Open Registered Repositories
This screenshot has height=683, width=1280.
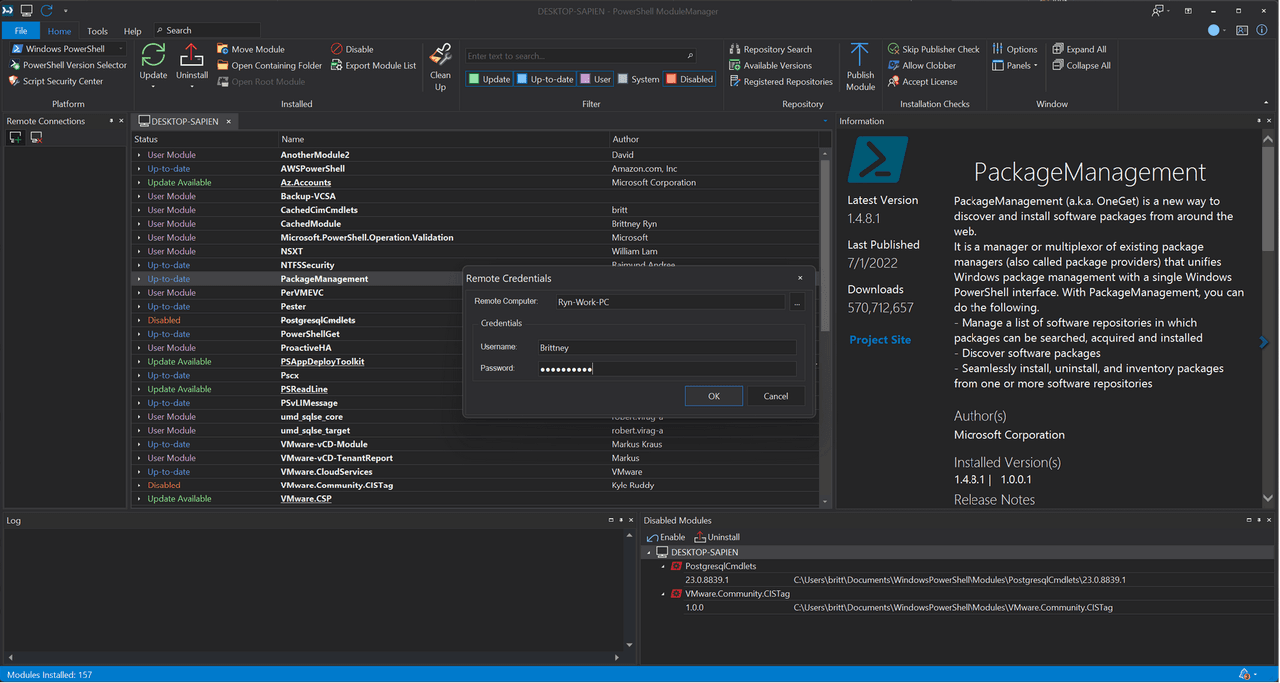780,81
